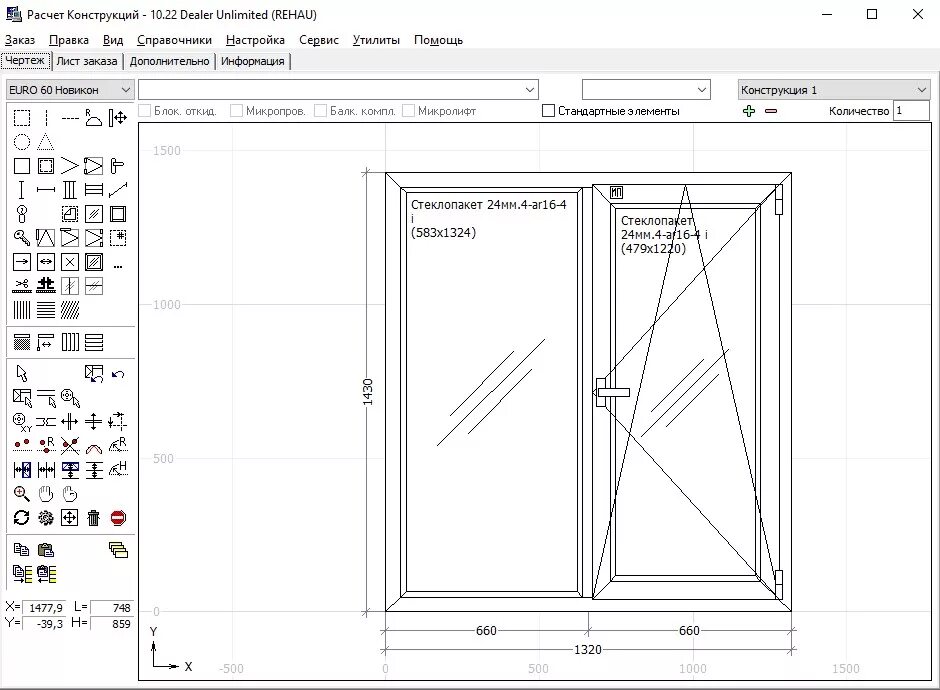Open the Сервис menu
Image resolution: width=940 pixels, height=690 pixels.
(x=319, y=40)
